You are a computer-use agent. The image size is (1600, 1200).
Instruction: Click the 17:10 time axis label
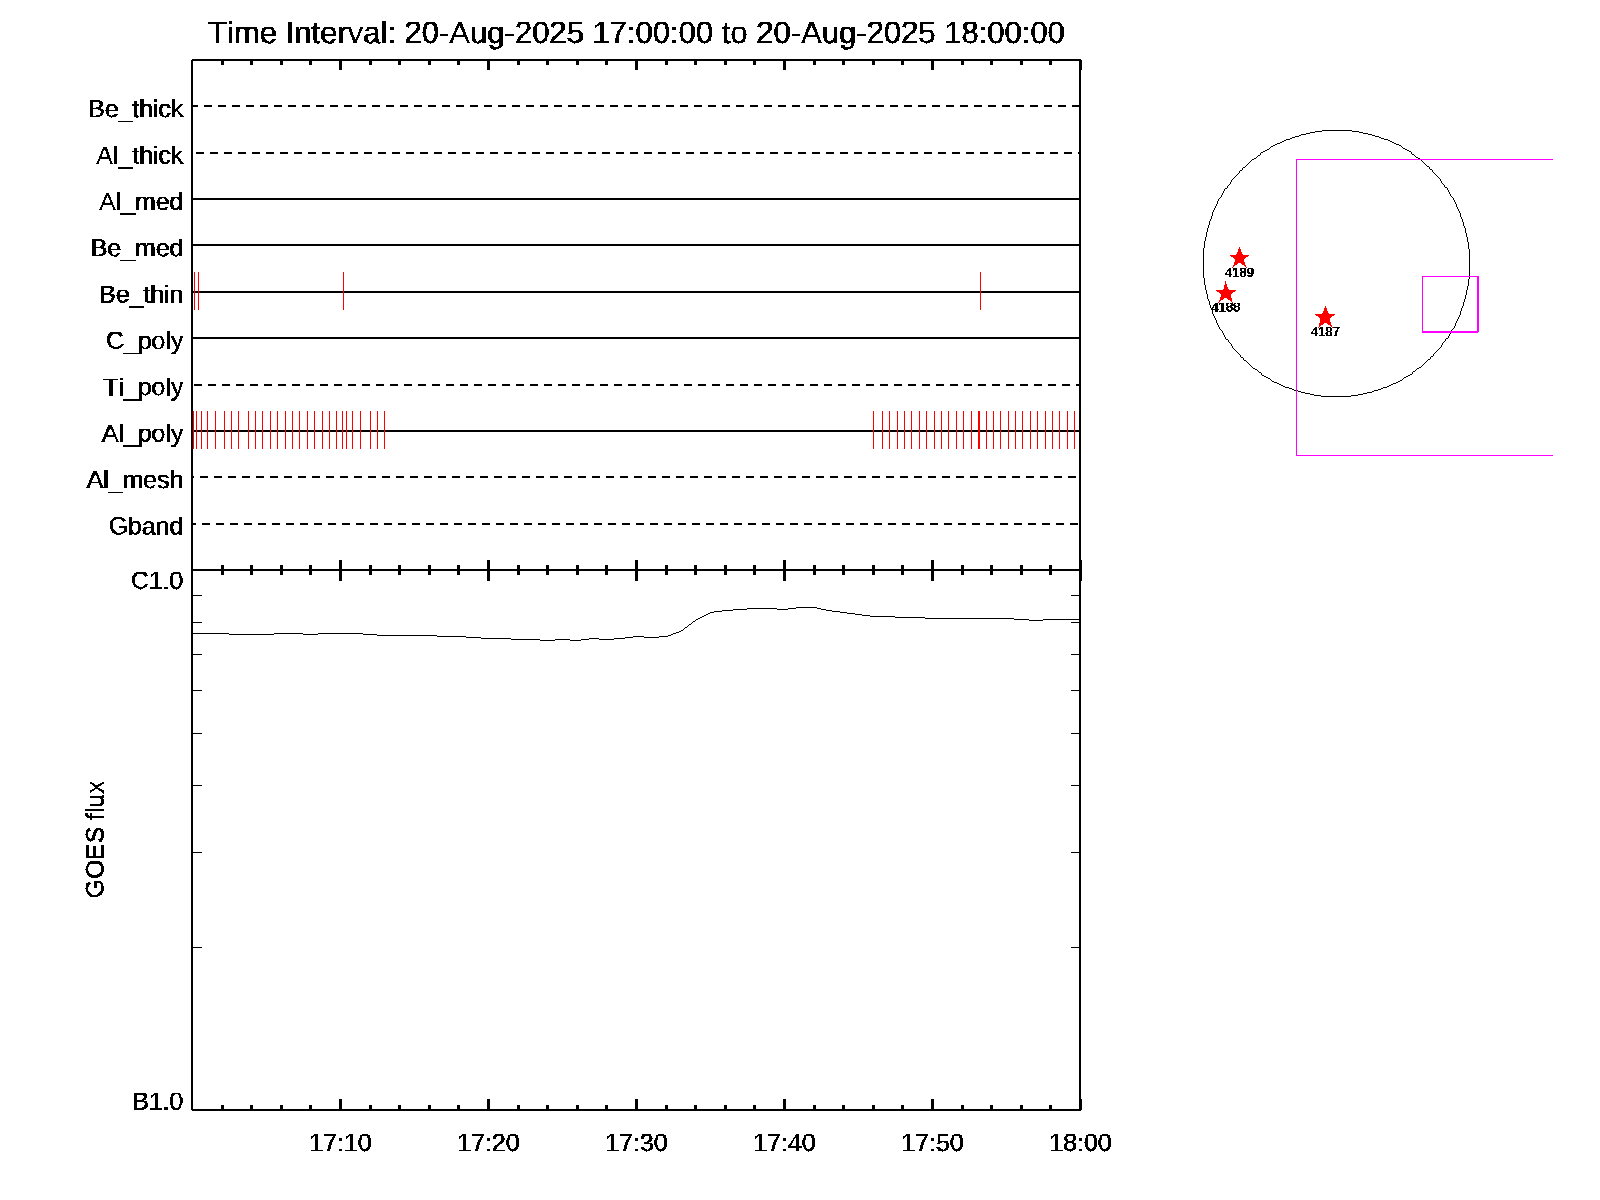click(x=340, y=1143)
